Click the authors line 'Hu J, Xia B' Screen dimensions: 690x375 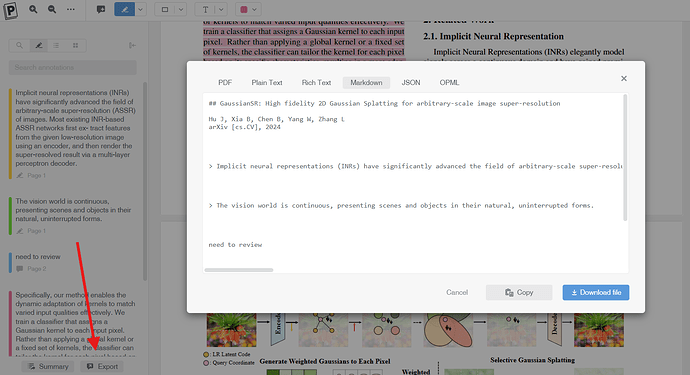point(276,119)
